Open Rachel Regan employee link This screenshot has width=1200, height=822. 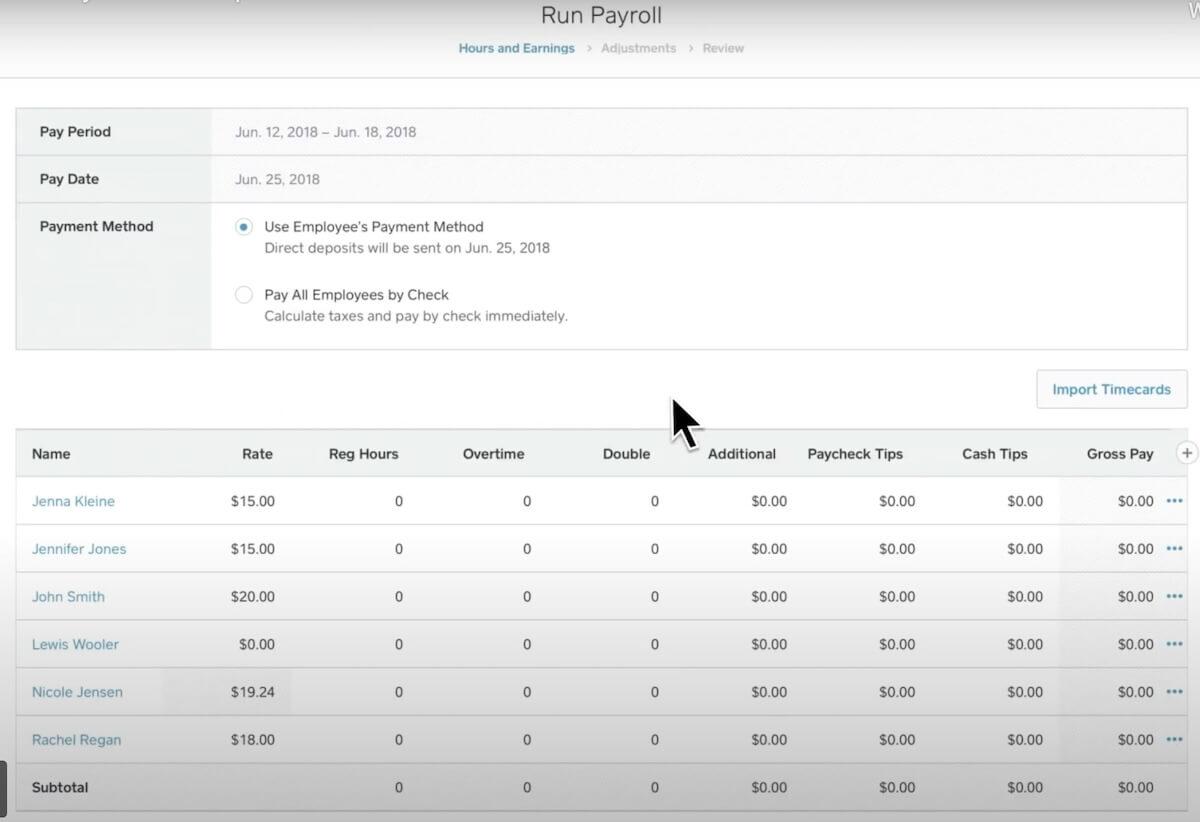pos(76,740)
